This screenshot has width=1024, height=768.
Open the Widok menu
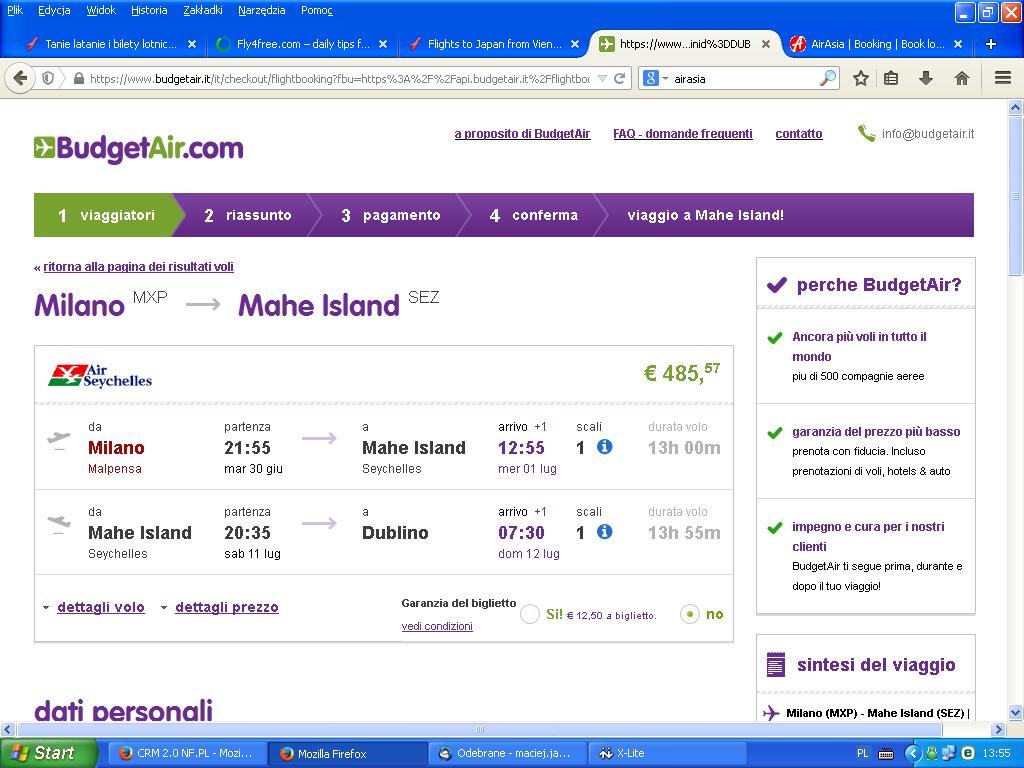pyautogui.click(x=101, y=10)
